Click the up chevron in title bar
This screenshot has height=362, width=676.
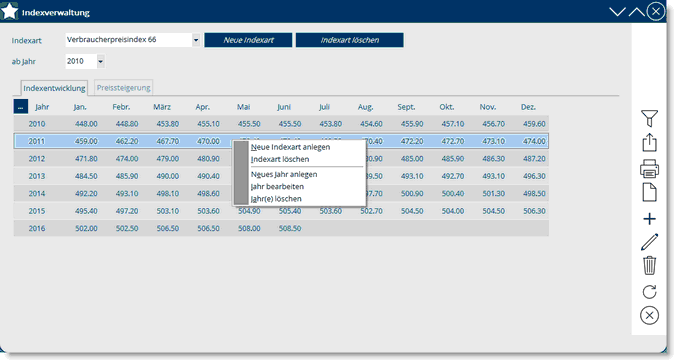(636, 12)
